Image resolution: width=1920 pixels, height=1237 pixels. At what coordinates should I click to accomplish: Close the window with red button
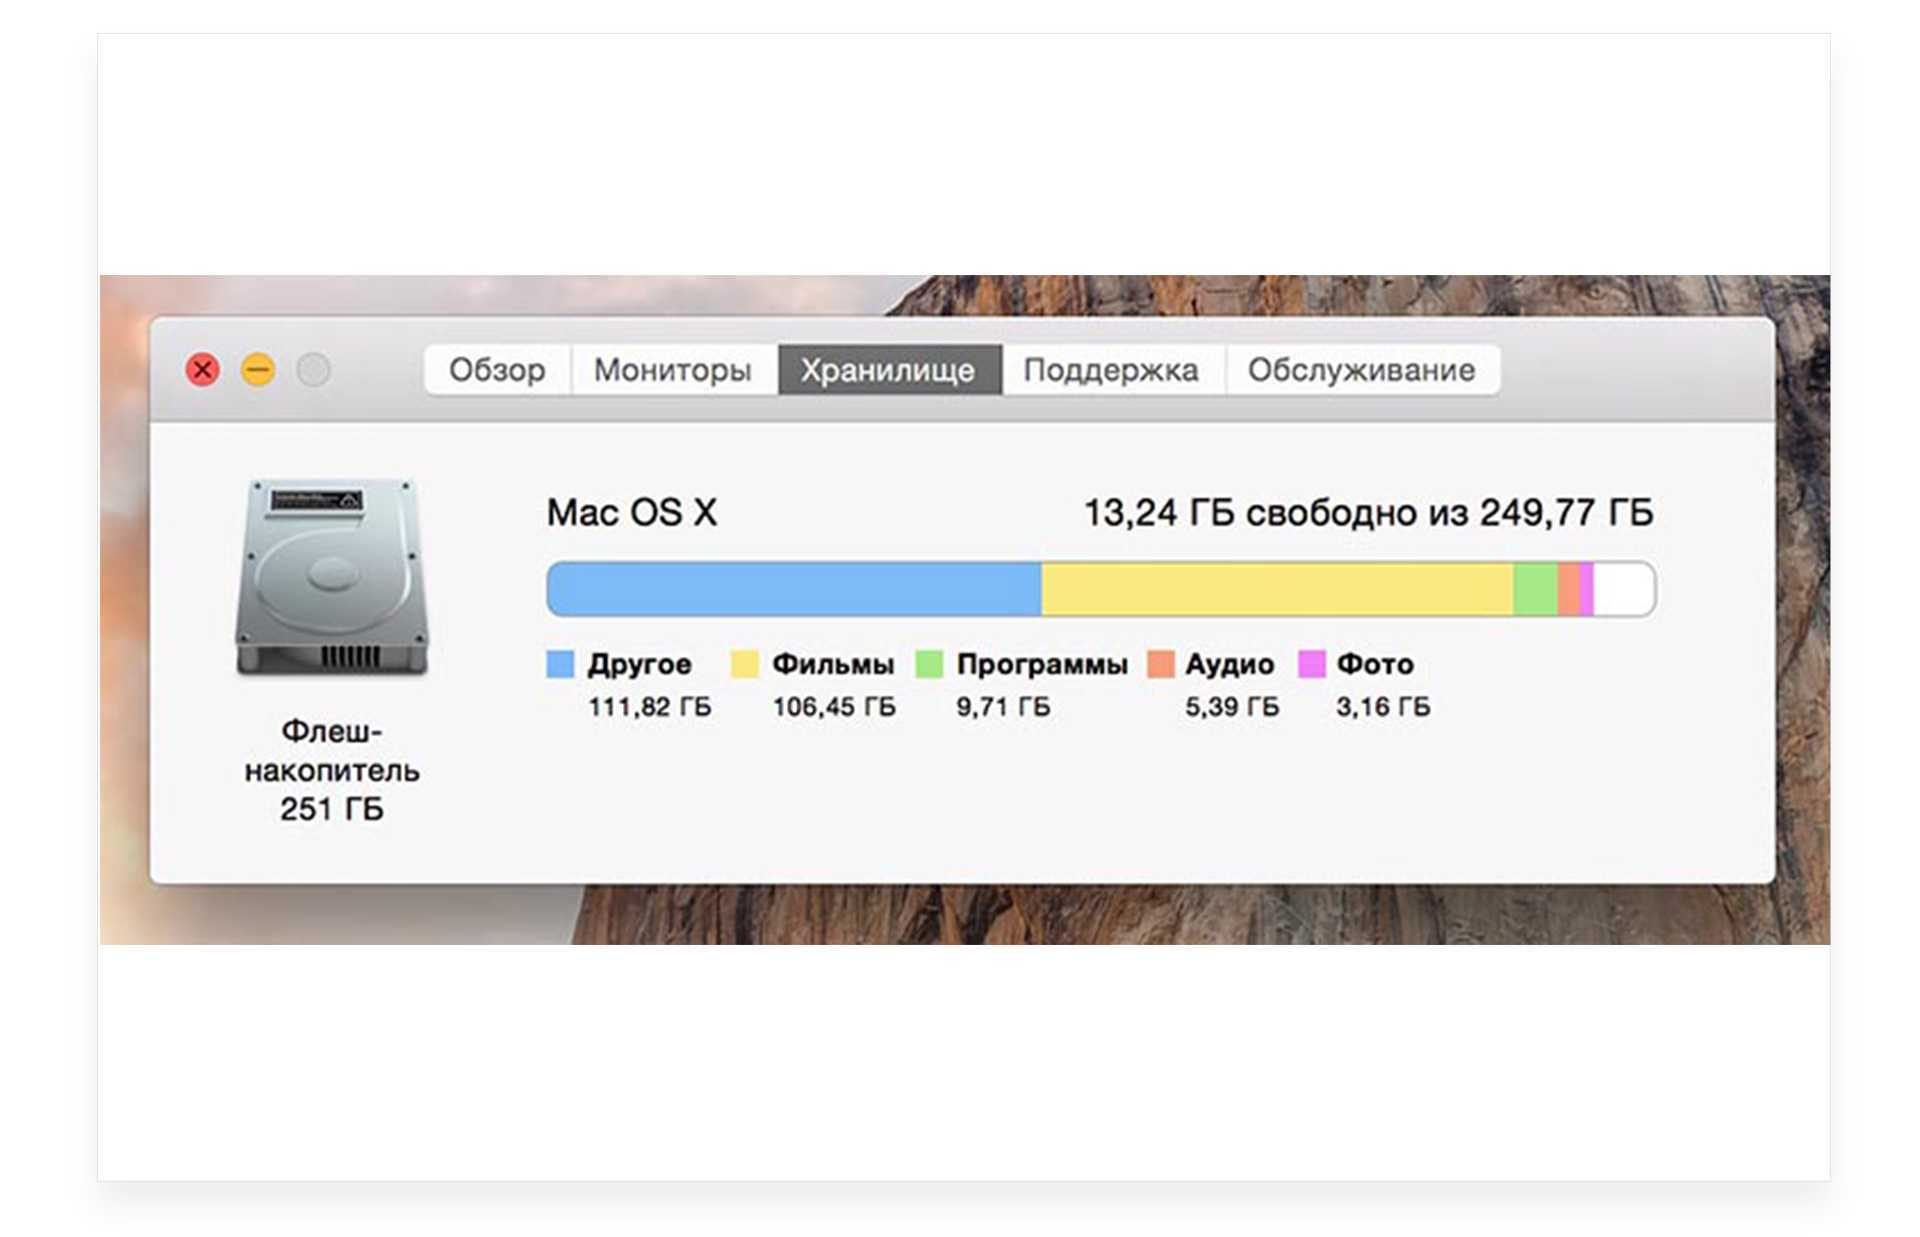point(203,370)
